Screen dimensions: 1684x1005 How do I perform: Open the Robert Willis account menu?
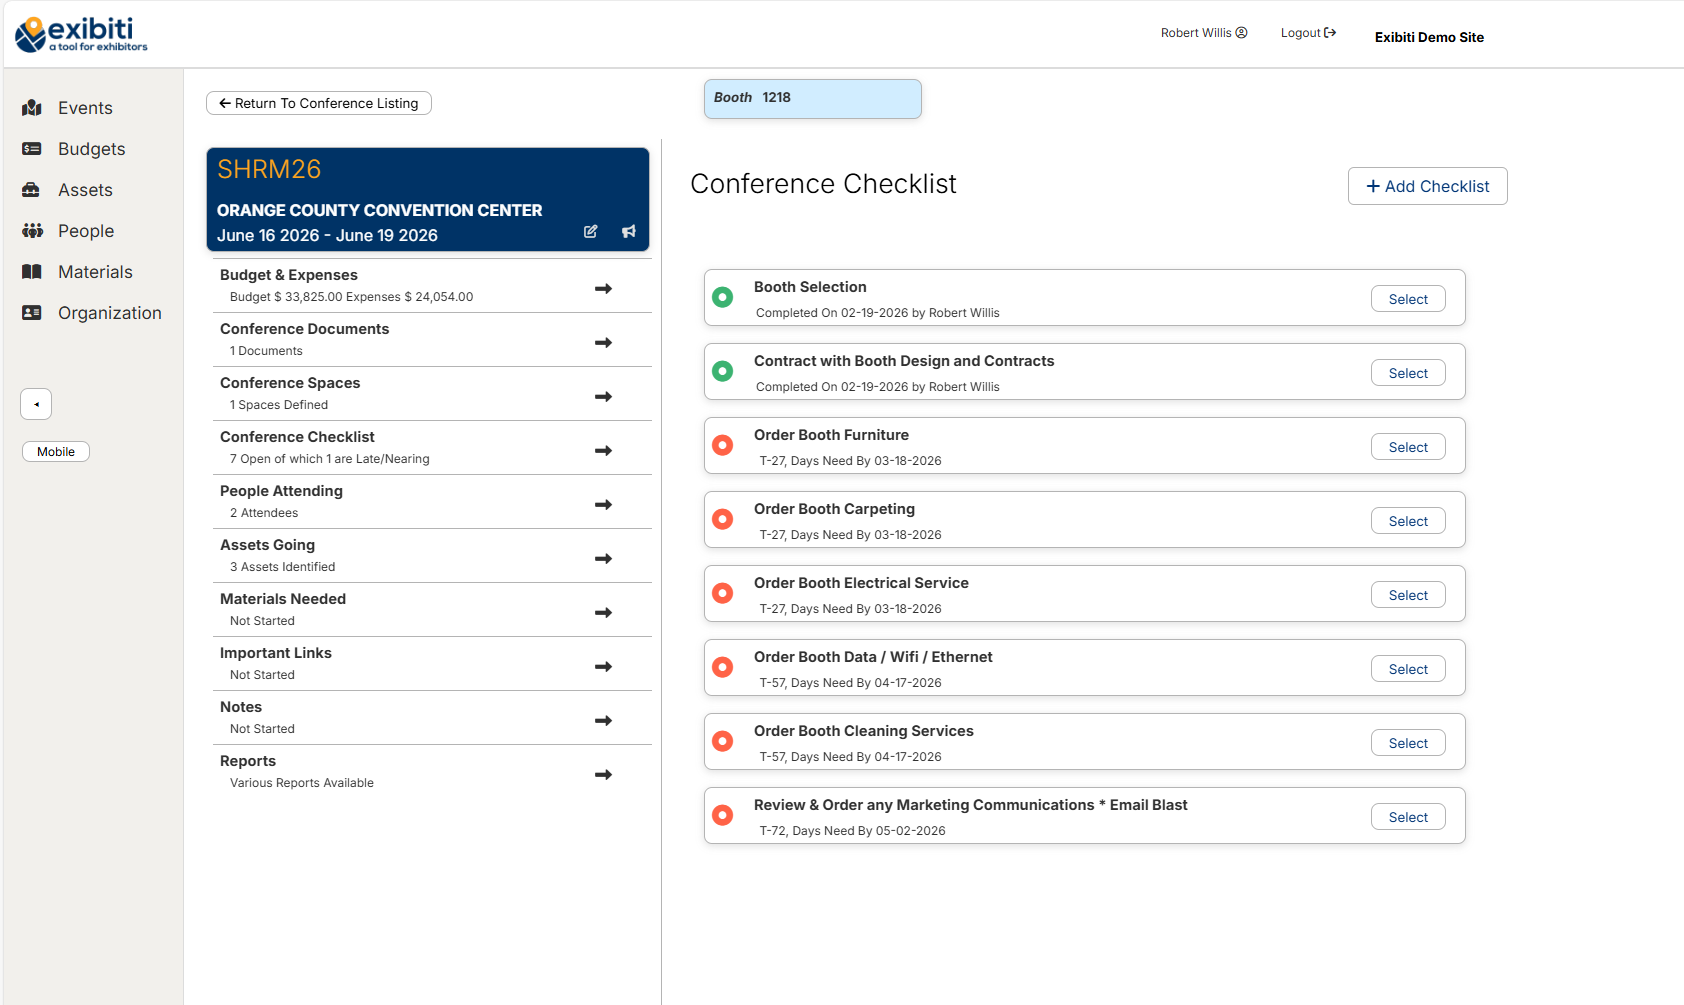click(1203, 32)
